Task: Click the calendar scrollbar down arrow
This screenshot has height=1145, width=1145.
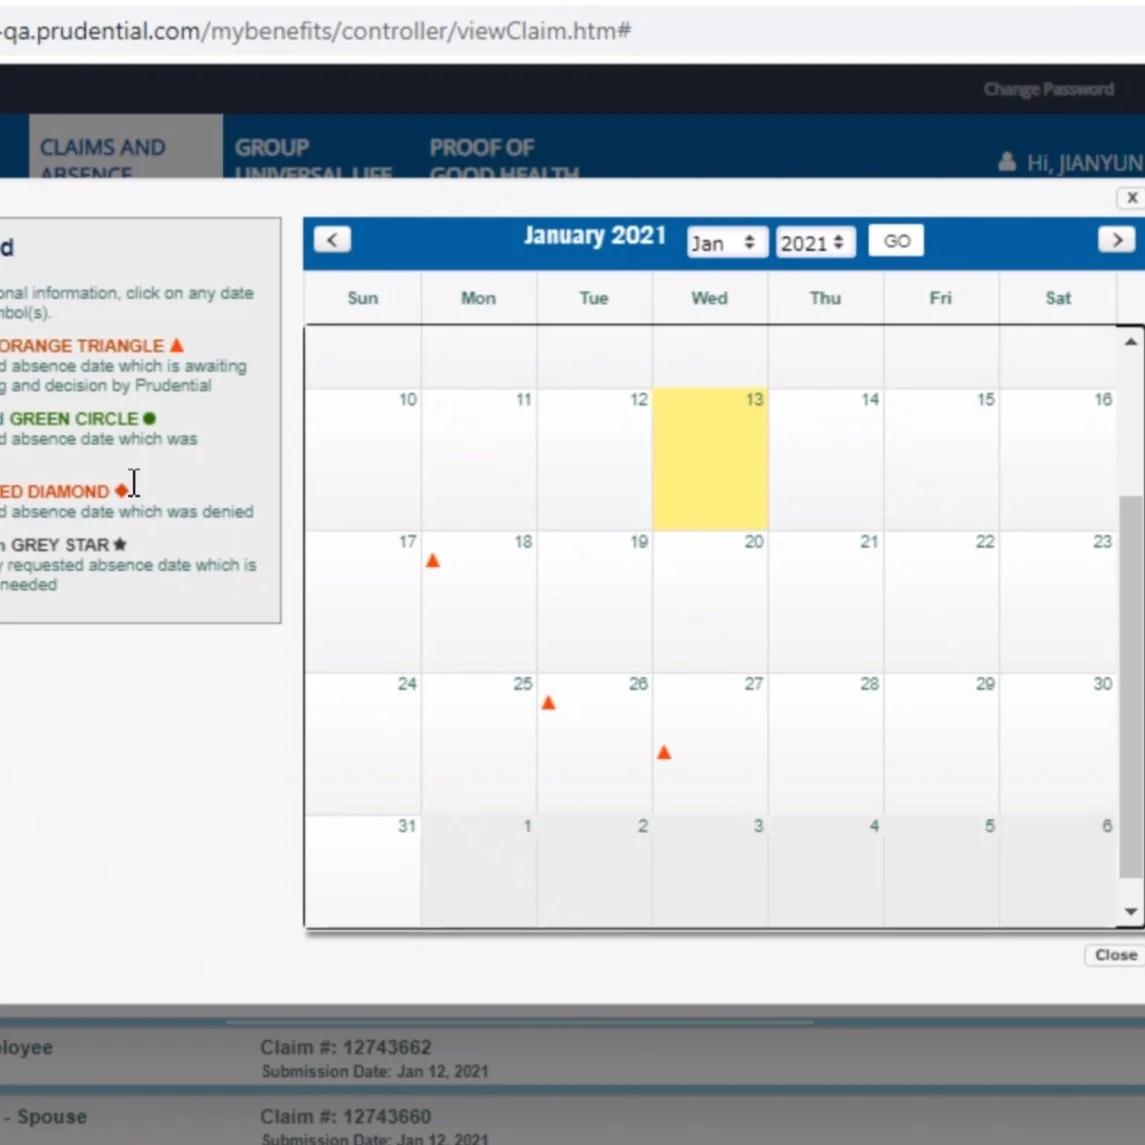Action: tap(1131, 911)
